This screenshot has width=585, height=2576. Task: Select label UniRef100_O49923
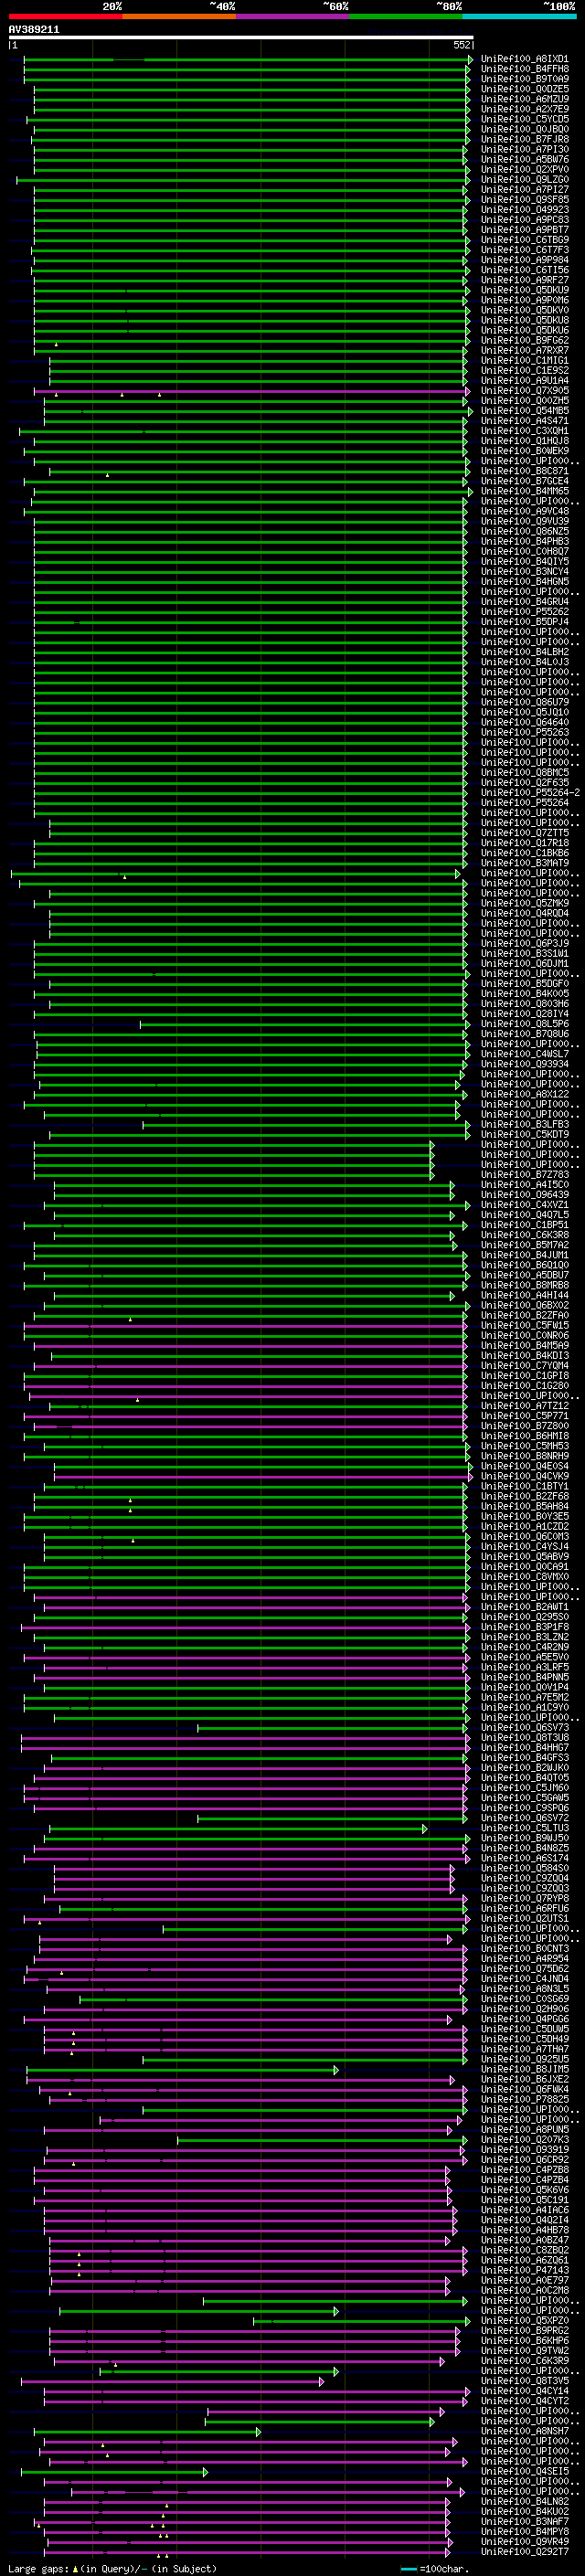pyautogui.click(x=524, y=210)
